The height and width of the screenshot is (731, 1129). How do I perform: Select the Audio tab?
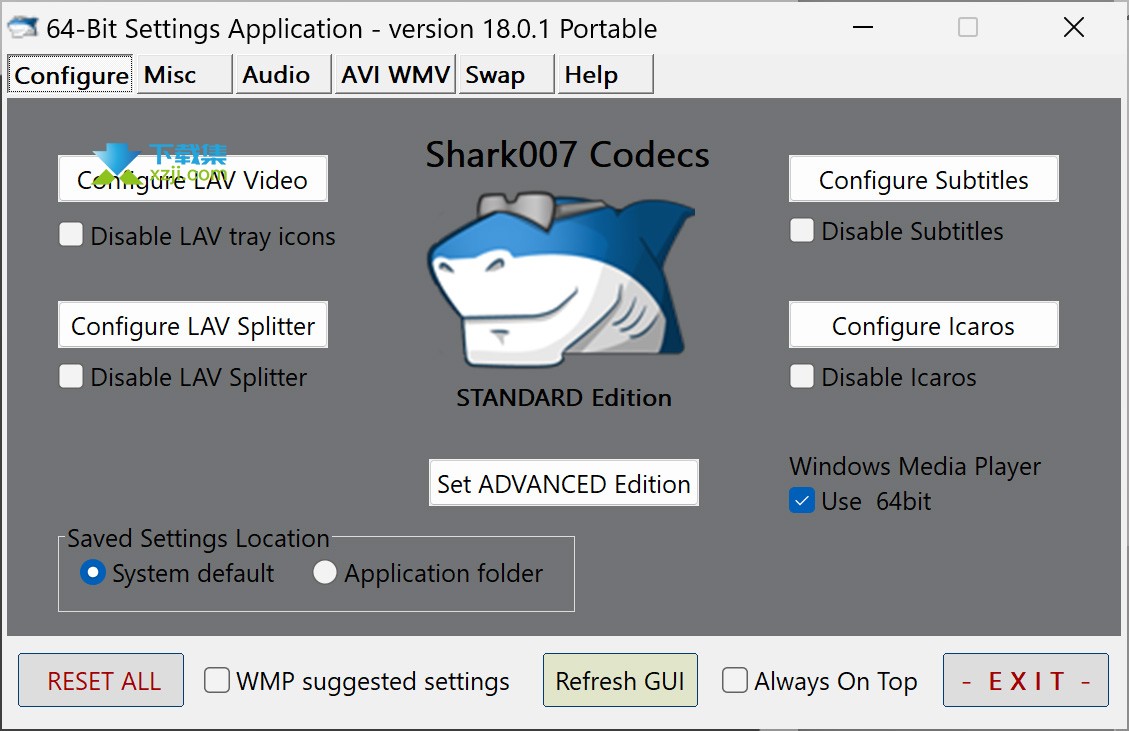coord(283,74)
